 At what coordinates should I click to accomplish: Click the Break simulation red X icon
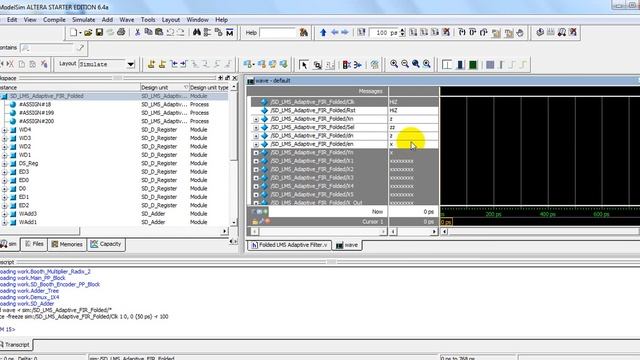point(446,32)
